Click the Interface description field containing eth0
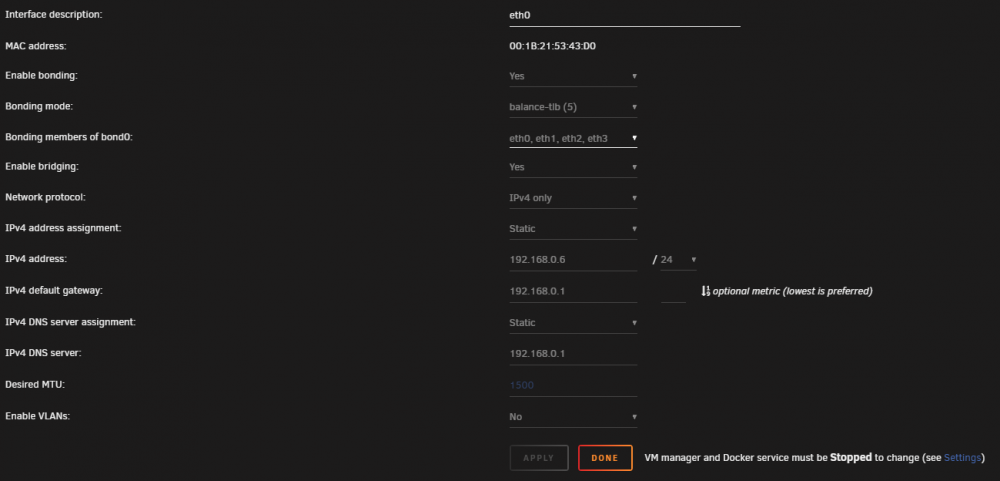This screenshot has height=481, width=1000. pyautogui.click(x=624, y=15)
